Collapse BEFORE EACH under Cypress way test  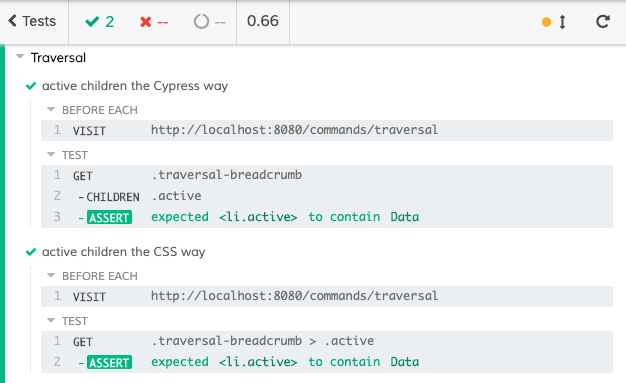point(51,109)
